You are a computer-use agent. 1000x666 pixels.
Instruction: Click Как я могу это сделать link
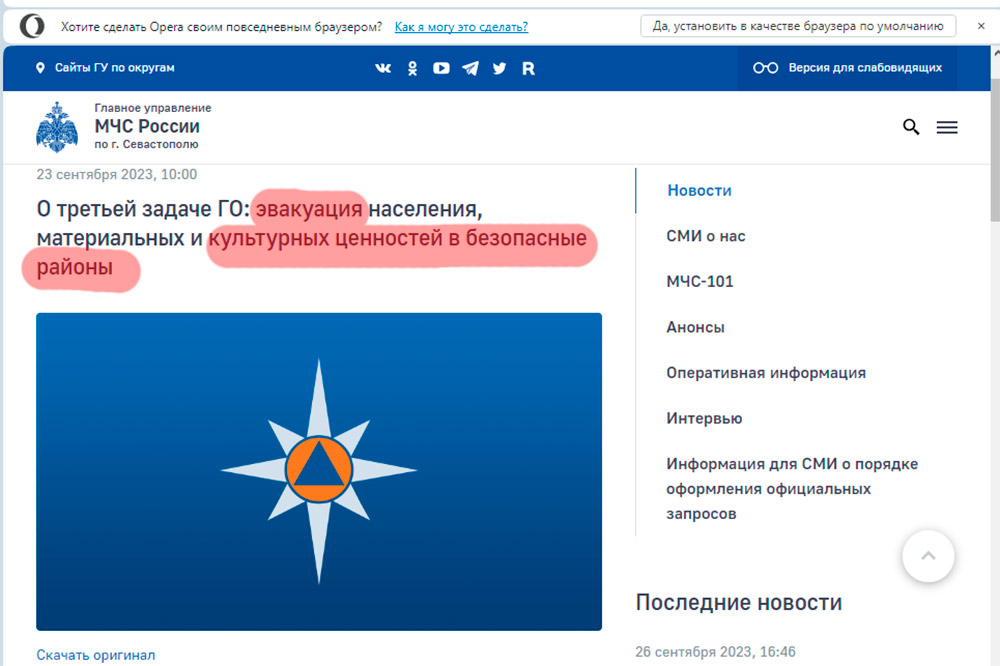pyautogui.click(x=461, y=26)
